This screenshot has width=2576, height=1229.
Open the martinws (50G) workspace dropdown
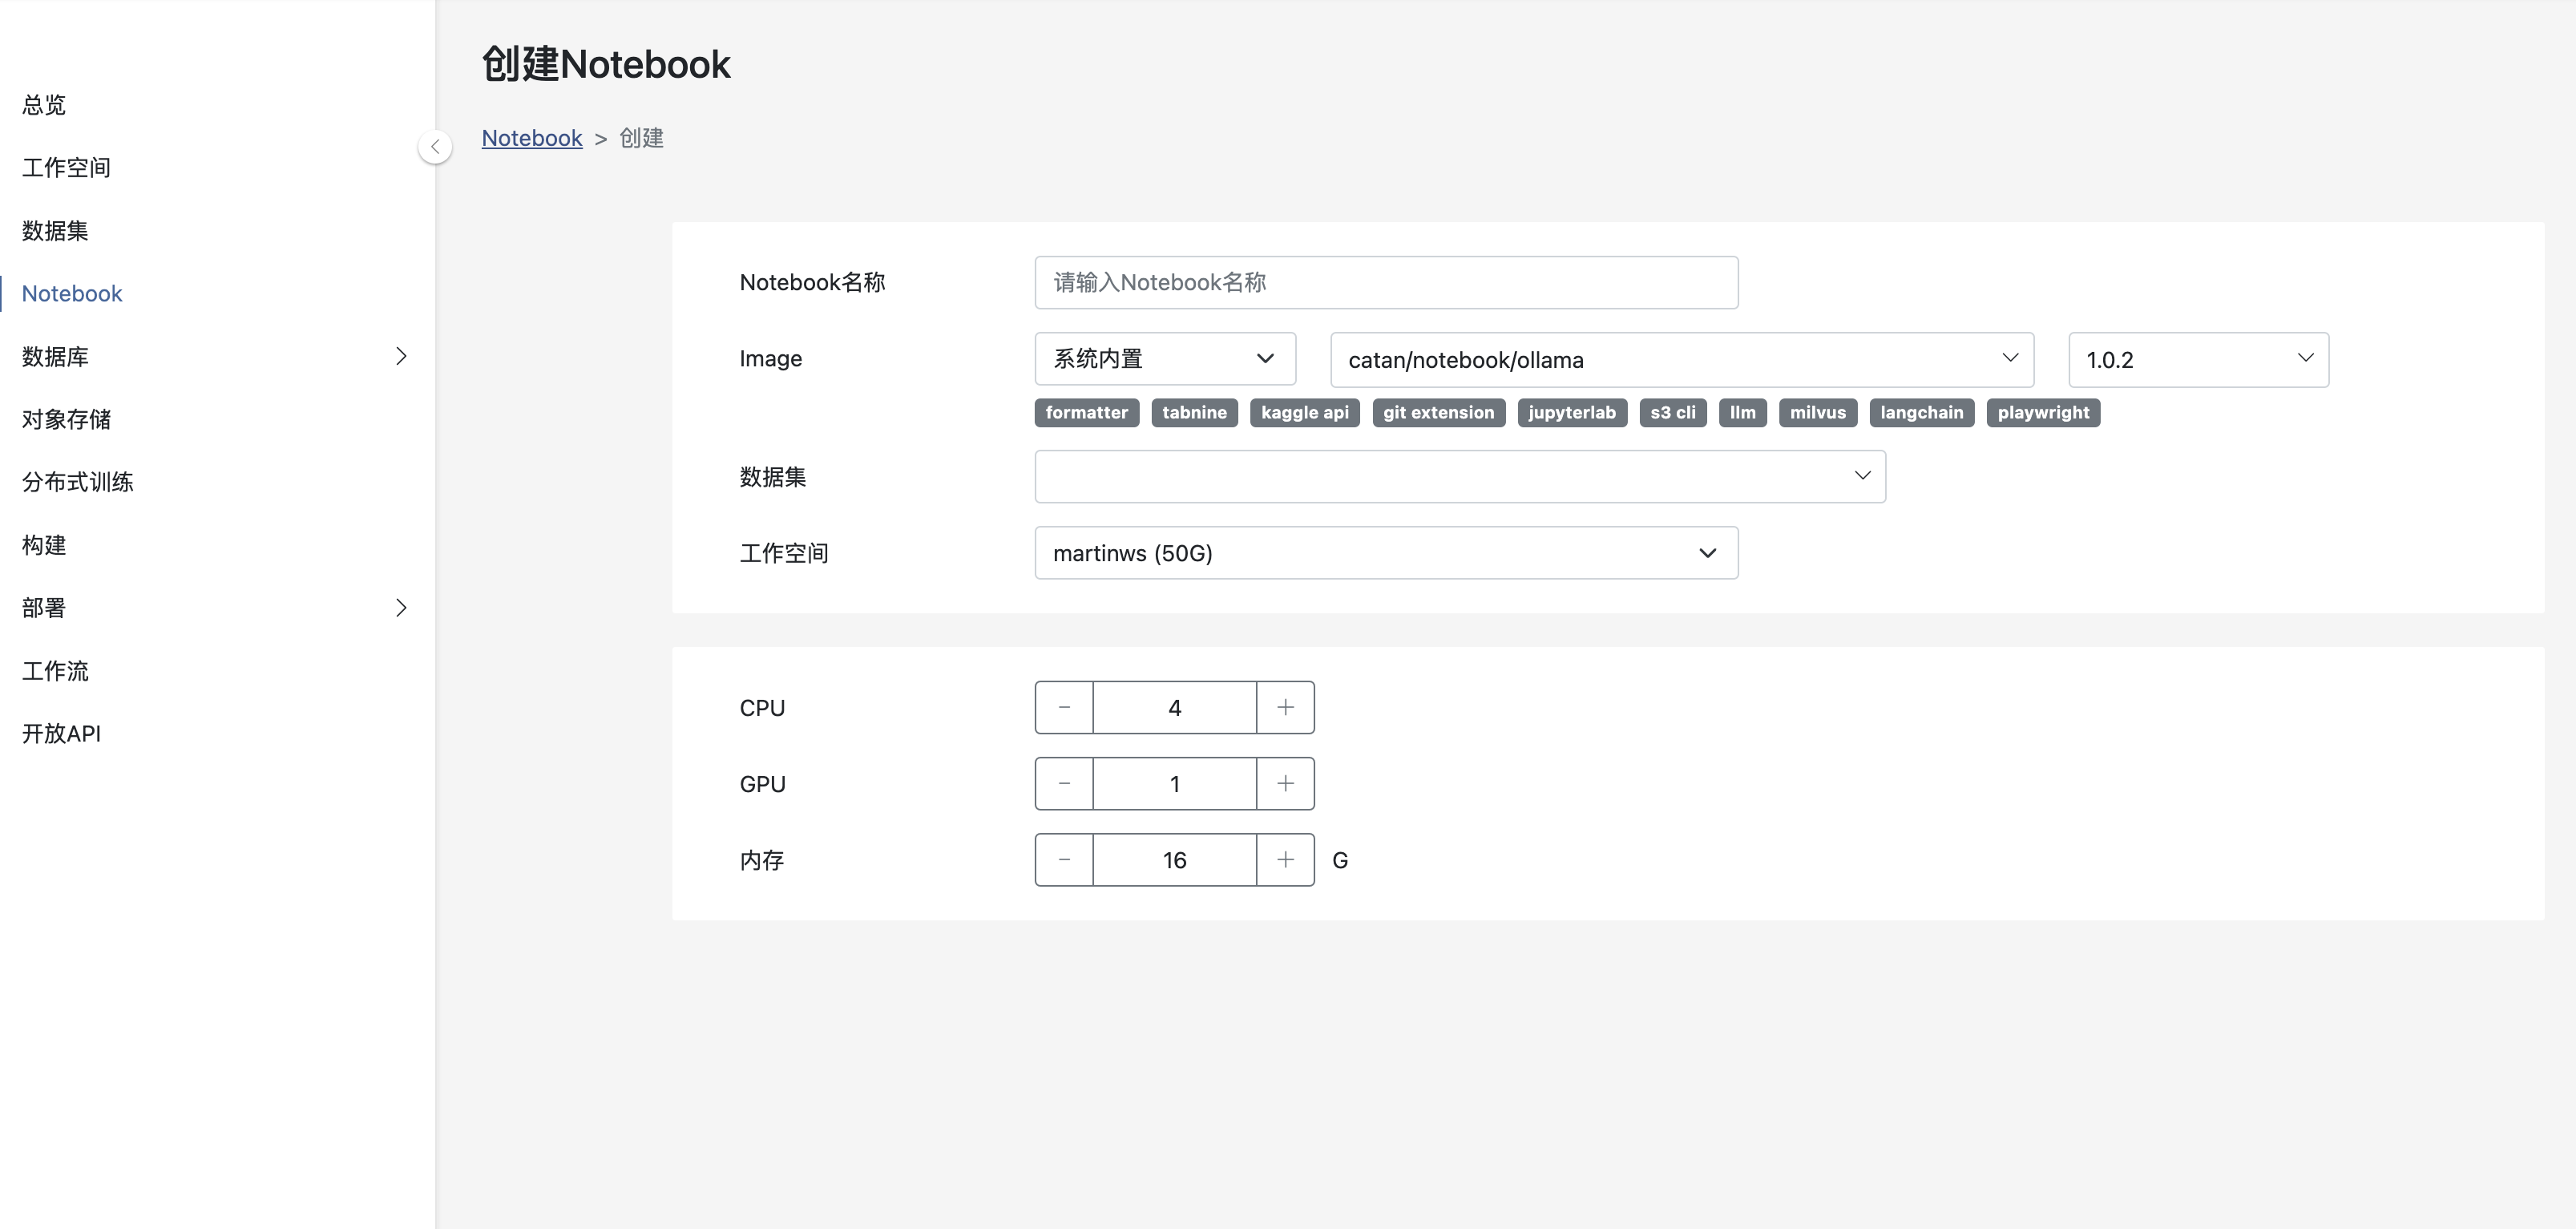tap(1385, 553)
